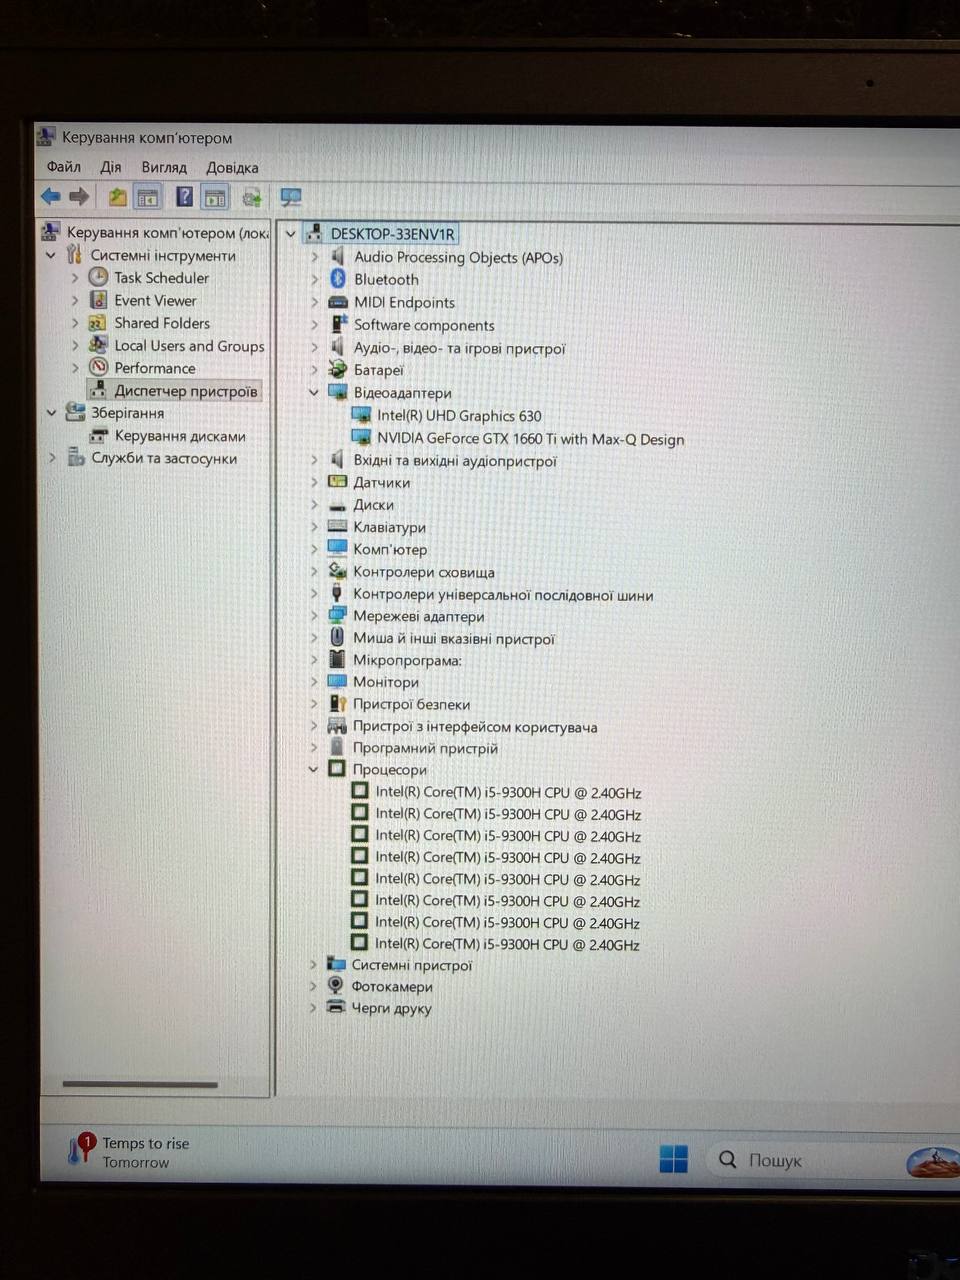Select Task Scheduler clock icon in tree

click(x=98, y=277)
